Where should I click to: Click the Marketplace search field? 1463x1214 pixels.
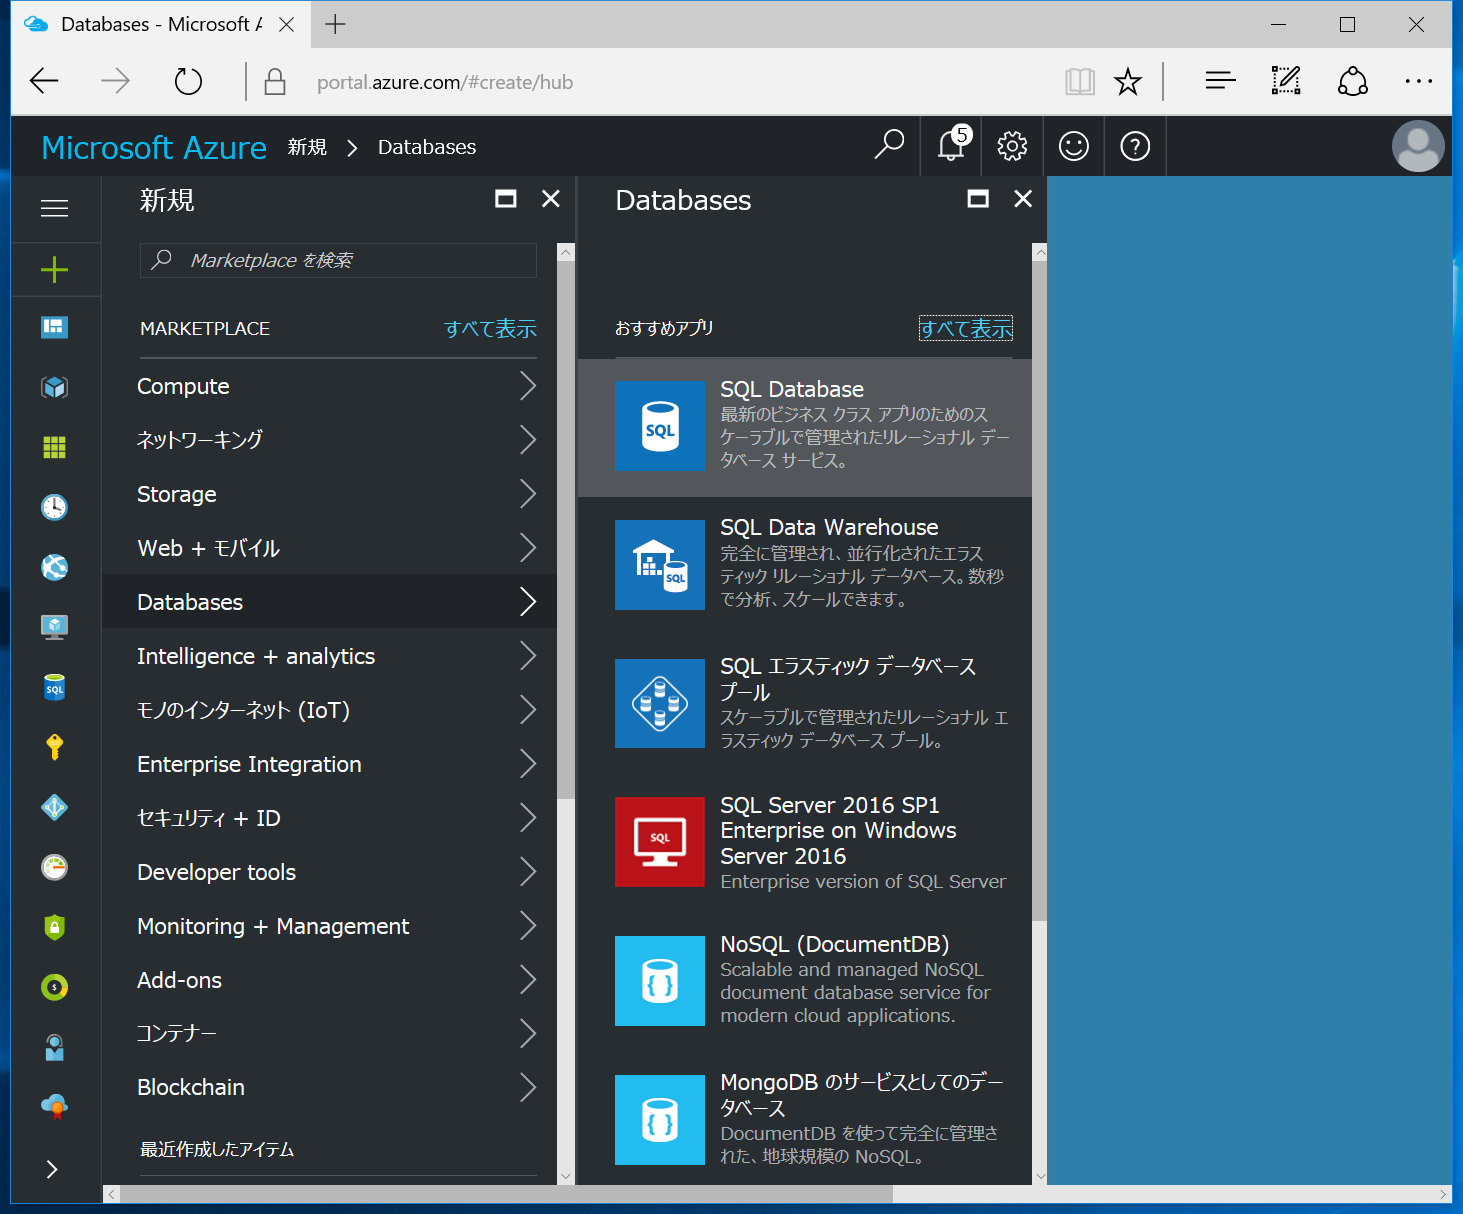coord(338,260)
